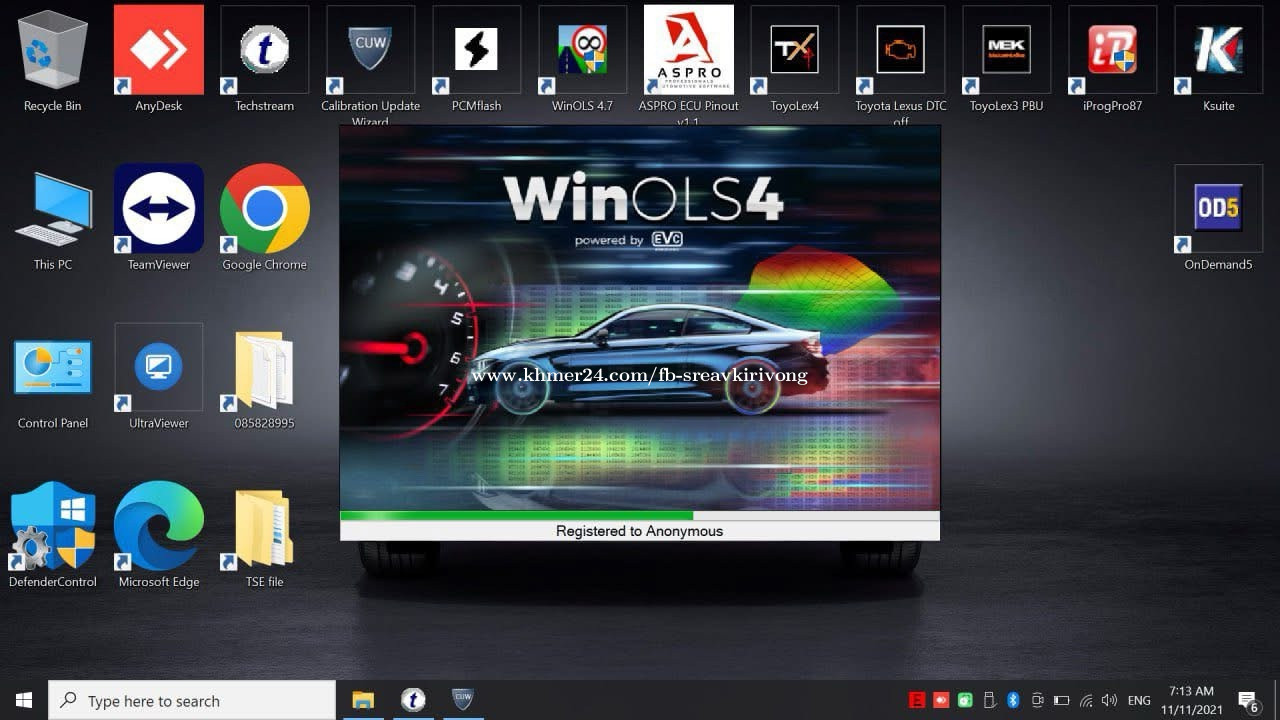
Task: Open the volume speaker control
Action: coord(1109,700)
